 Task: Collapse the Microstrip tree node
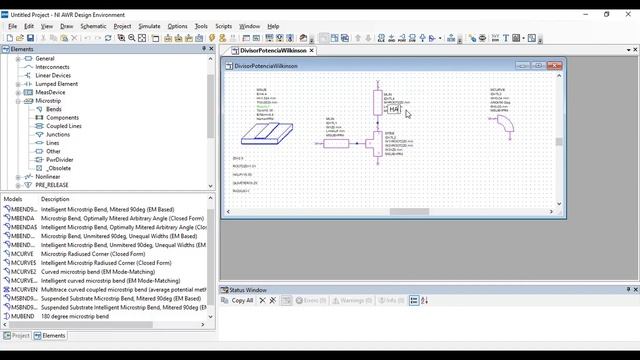(x=18, y=101)
